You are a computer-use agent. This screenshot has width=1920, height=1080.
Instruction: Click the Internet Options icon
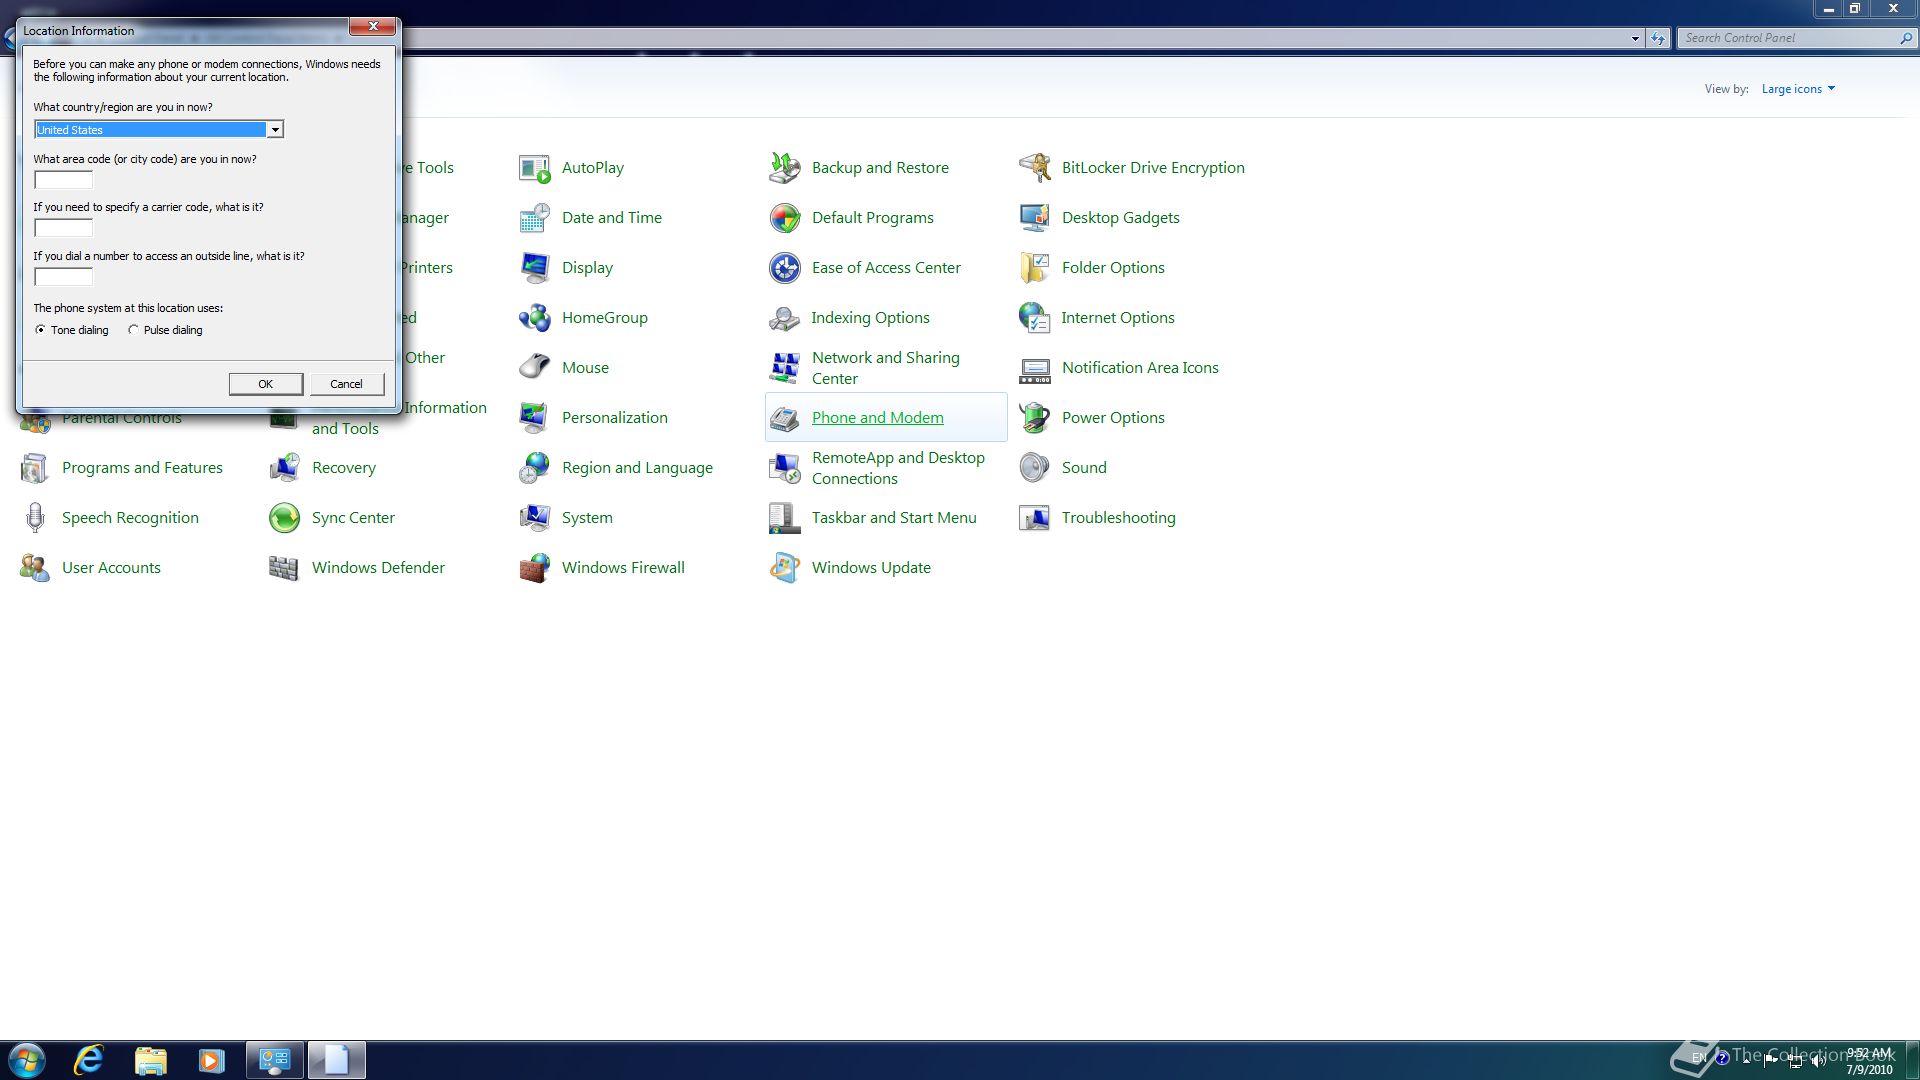pos(1034,318)
